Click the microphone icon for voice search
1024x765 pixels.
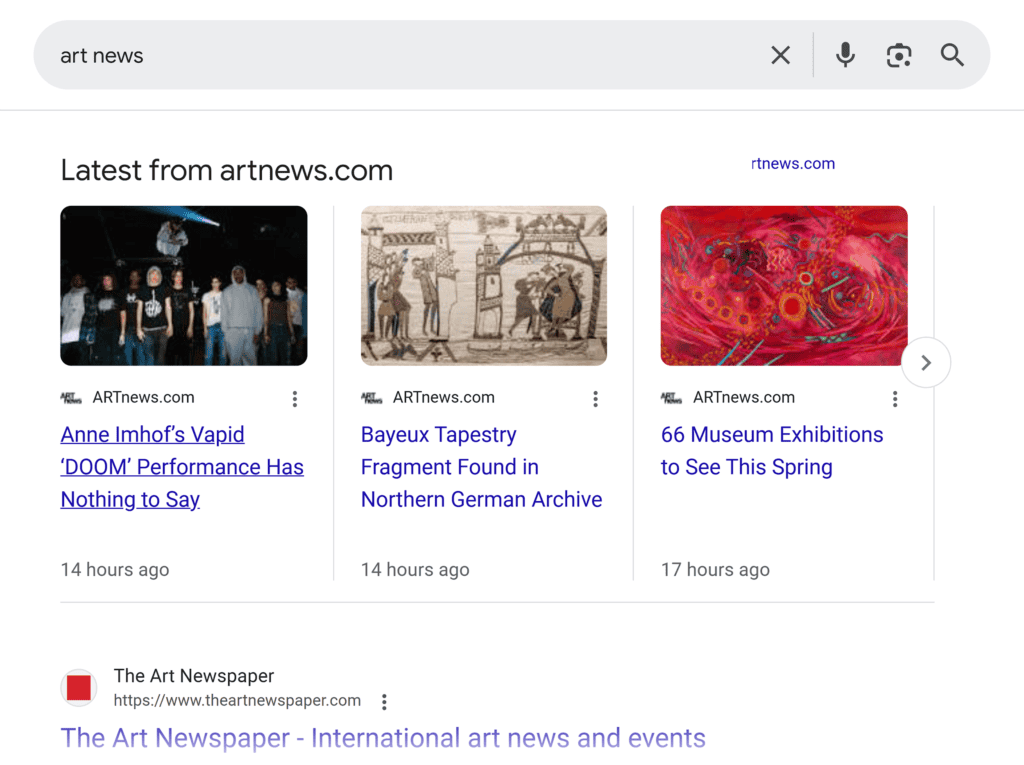click(x=845, y=55)
